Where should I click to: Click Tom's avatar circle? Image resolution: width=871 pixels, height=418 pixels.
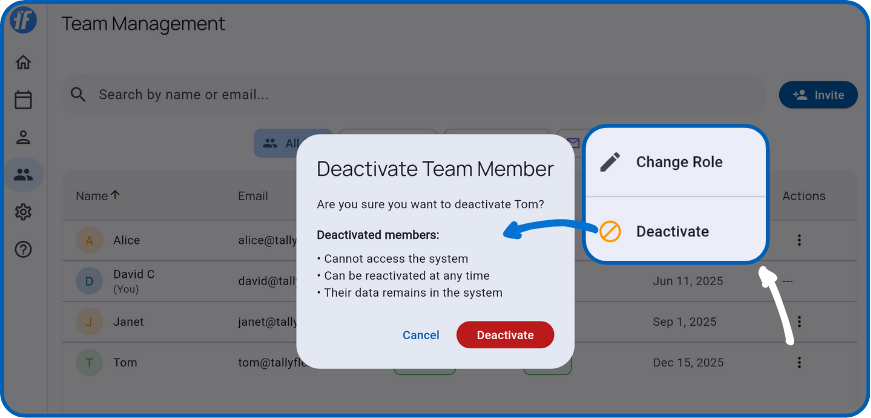89,362
